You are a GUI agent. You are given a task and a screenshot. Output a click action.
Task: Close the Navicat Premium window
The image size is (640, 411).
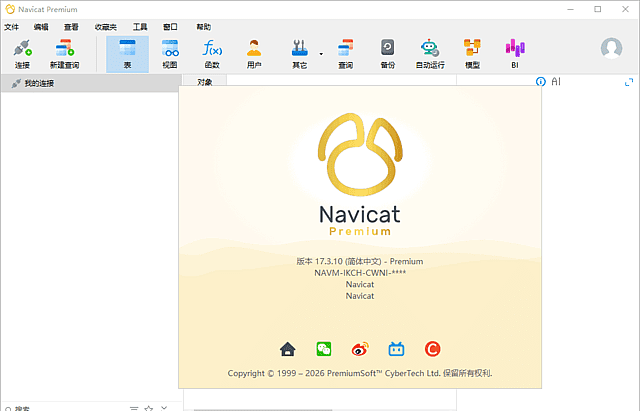(x=625, y=9)
